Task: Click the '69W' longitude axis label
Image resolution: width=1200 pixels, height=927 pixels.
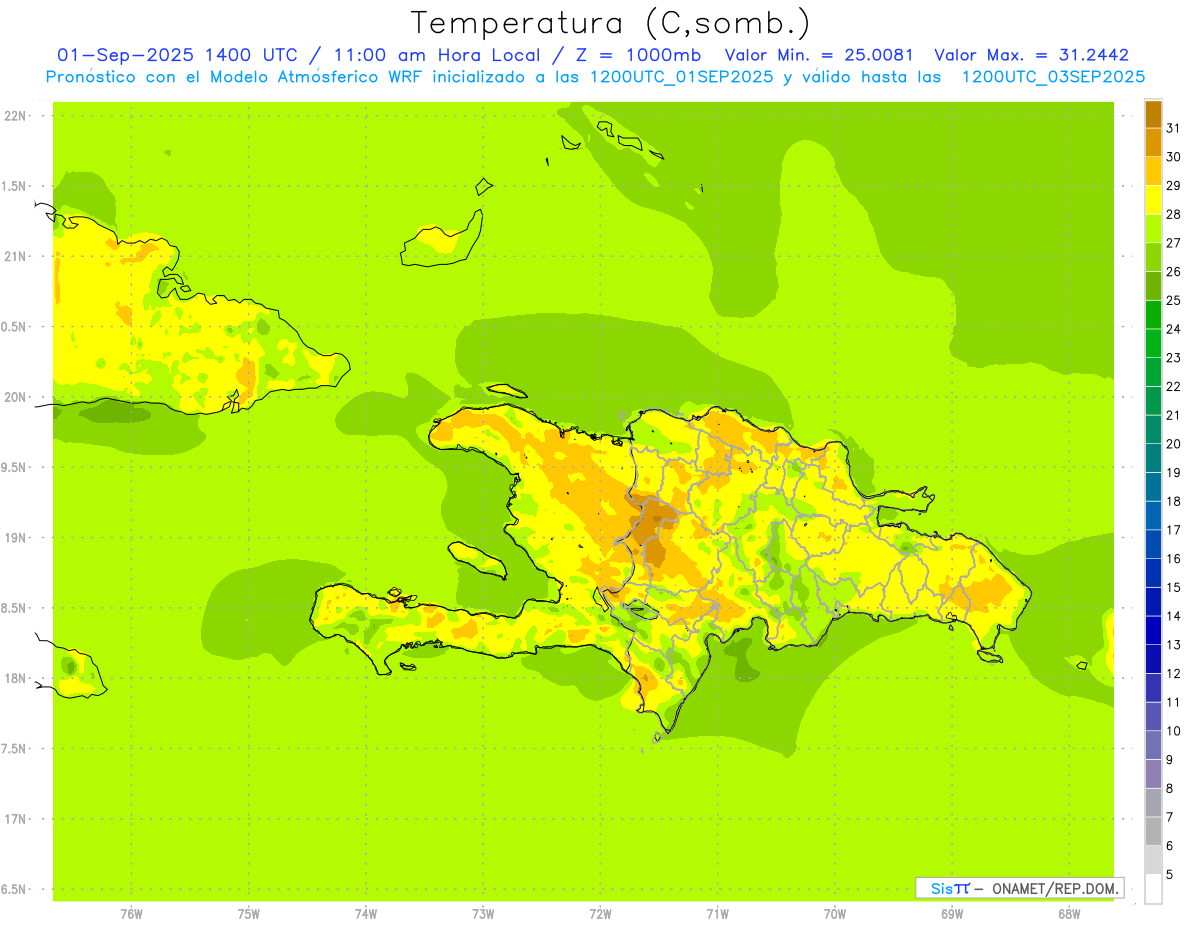Action: point(951,913)
